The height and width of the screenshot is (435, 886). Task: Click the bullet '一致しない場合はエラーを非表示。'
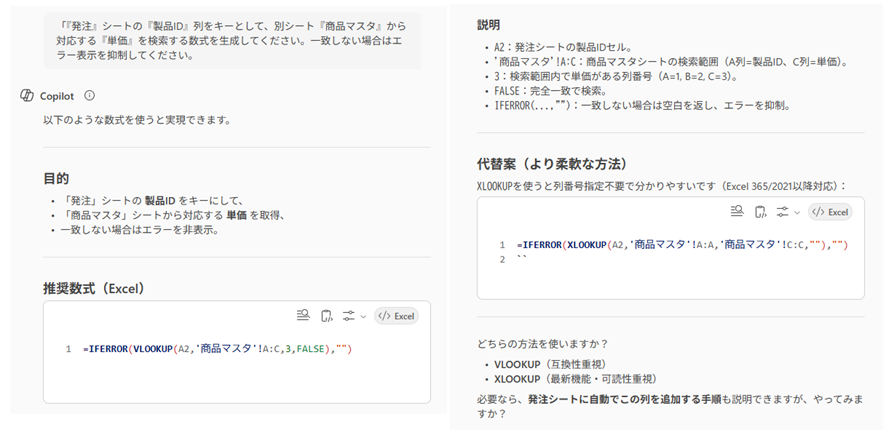(x=139, y=230)
